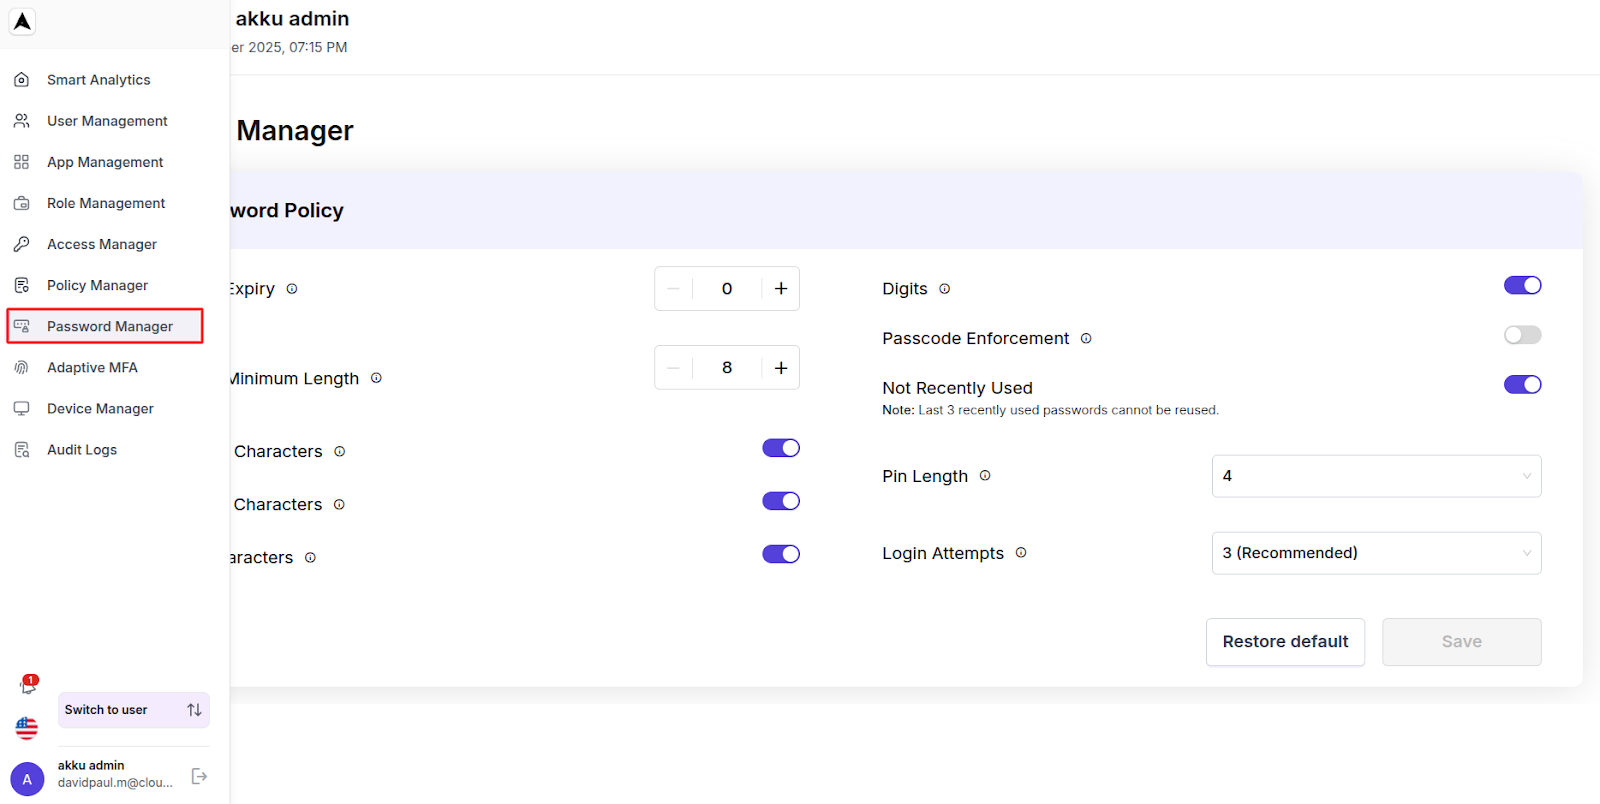Screen dimensions: 1600x804
Task: Toggle the Not Recently Used switch
Action: pos(1522,385)
